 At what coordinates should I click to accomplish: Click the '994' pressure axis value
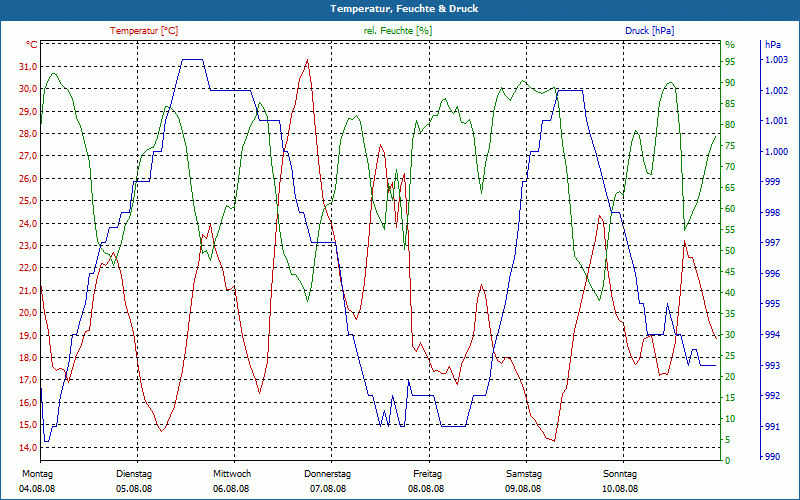coord(772,335)
